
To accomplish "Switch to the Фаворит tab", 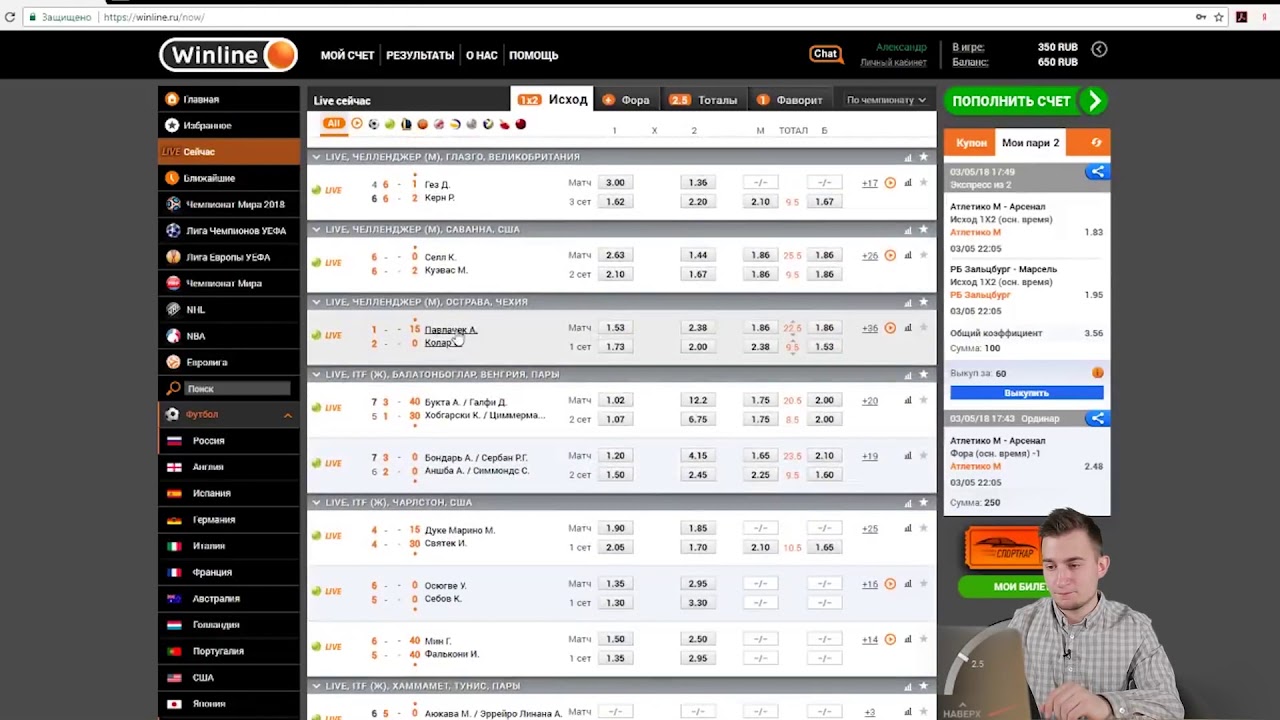I will click(790, 100).
